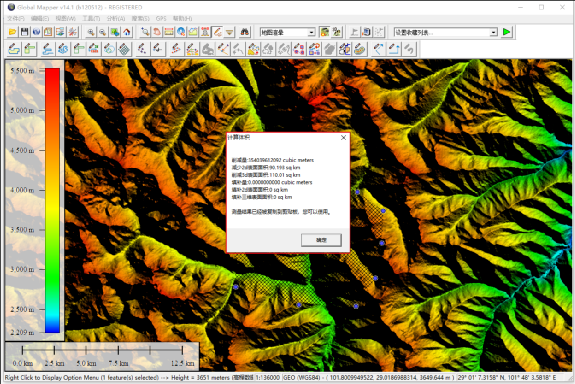Open the Configuration wrench toolbar icon
The image size is (575, 384).
pyautogui.click(x=72, y=32)
